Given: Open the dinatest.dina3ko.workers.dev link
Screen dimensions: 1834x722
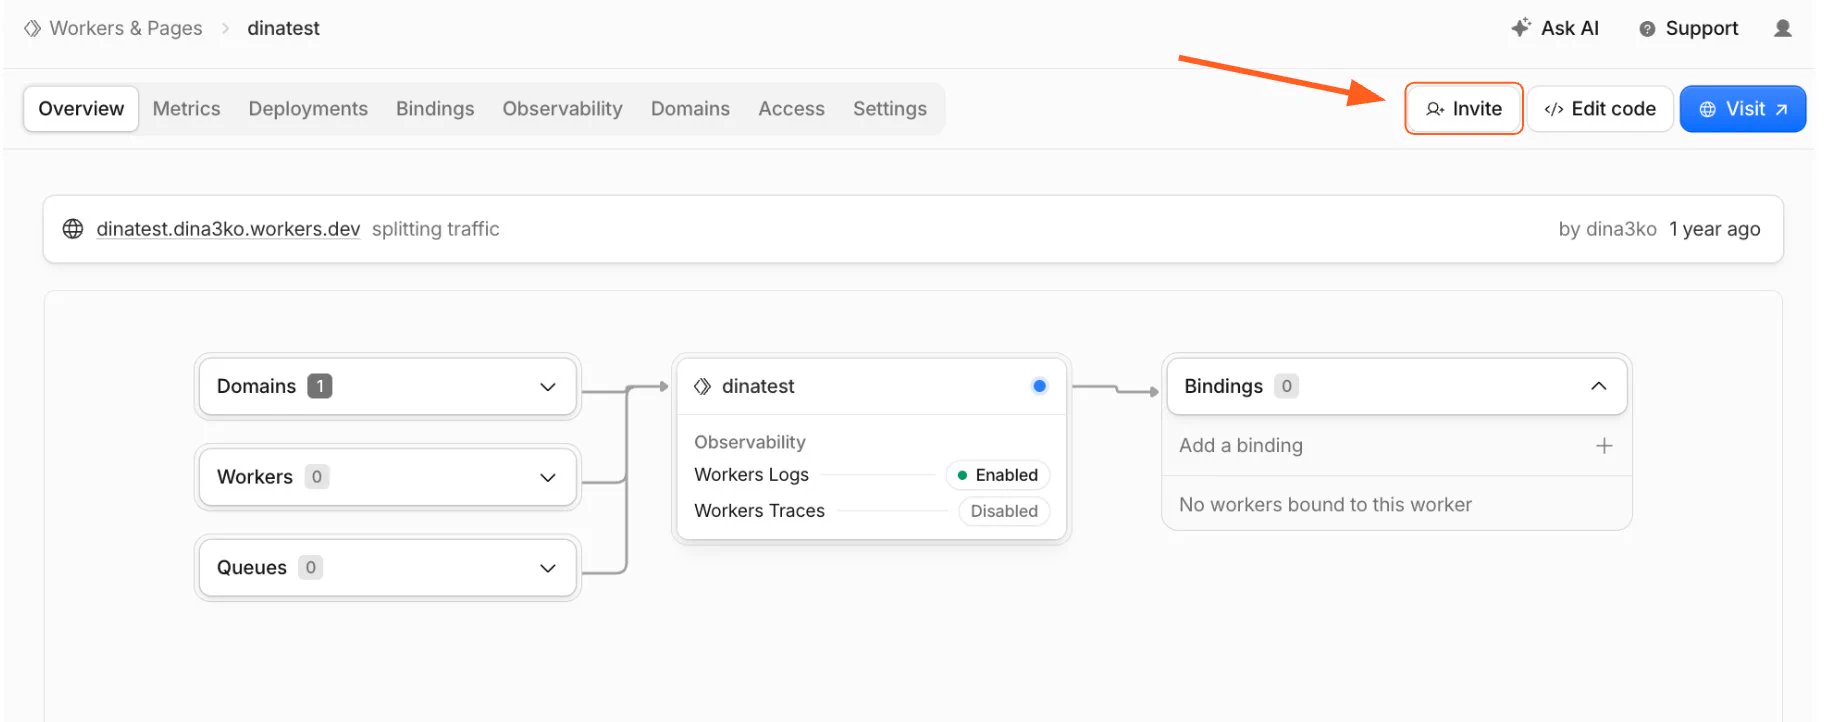Looking at the screenshot, I should click(228, 229).
